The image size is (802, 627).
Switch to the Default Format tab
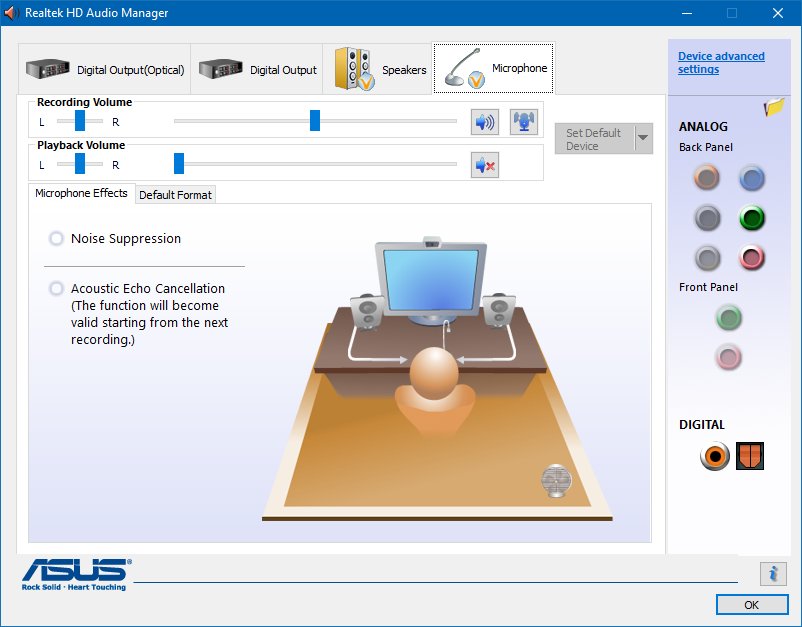[175, 194]
